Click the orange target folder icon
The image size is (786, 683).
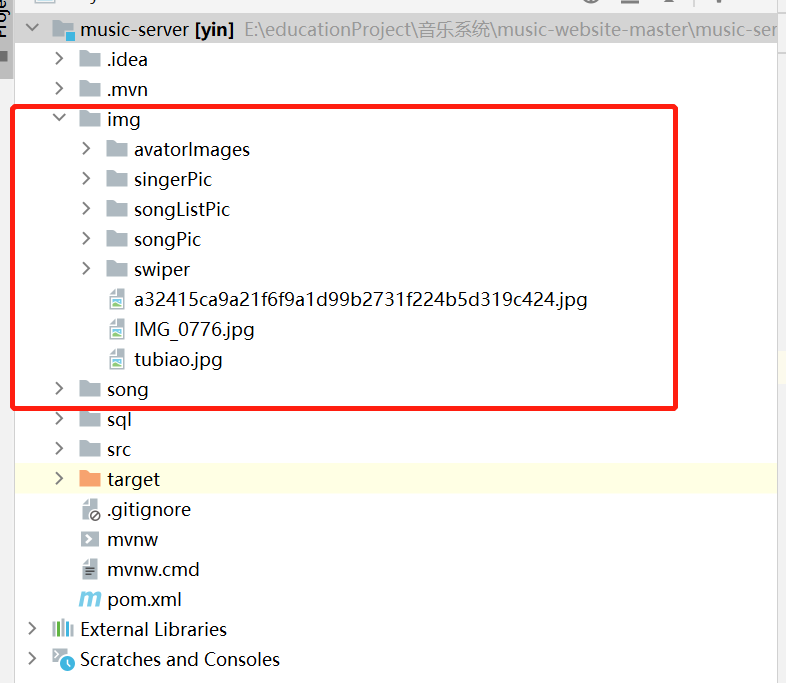90,479
